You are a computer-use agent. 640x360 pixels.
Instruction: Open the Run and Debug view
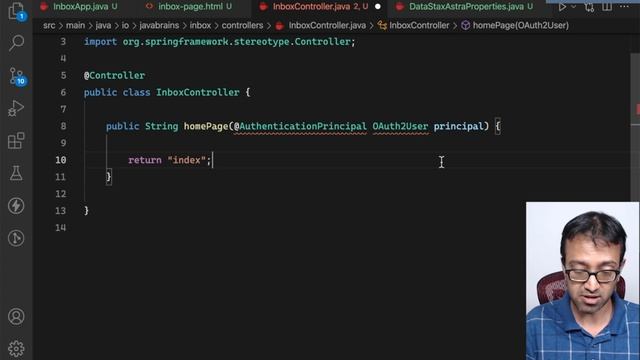point(16,108)
